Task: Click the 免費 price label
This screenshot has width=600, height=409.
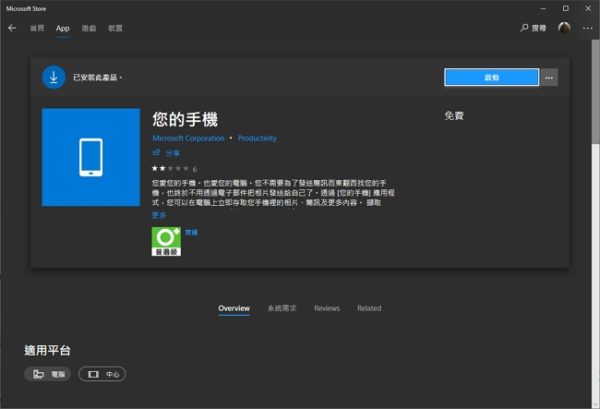Action: [454, 116]
